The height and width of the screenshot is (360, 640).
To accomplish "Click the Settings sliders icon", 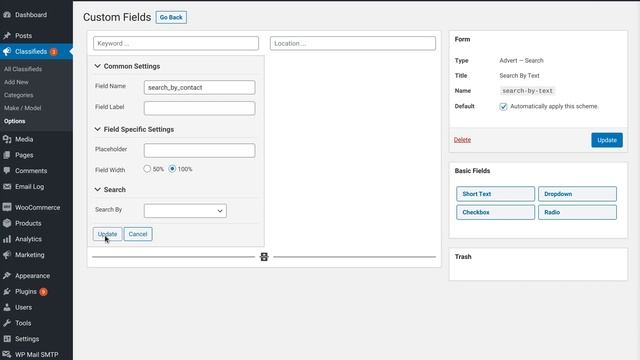I will (x=7, y=339).
